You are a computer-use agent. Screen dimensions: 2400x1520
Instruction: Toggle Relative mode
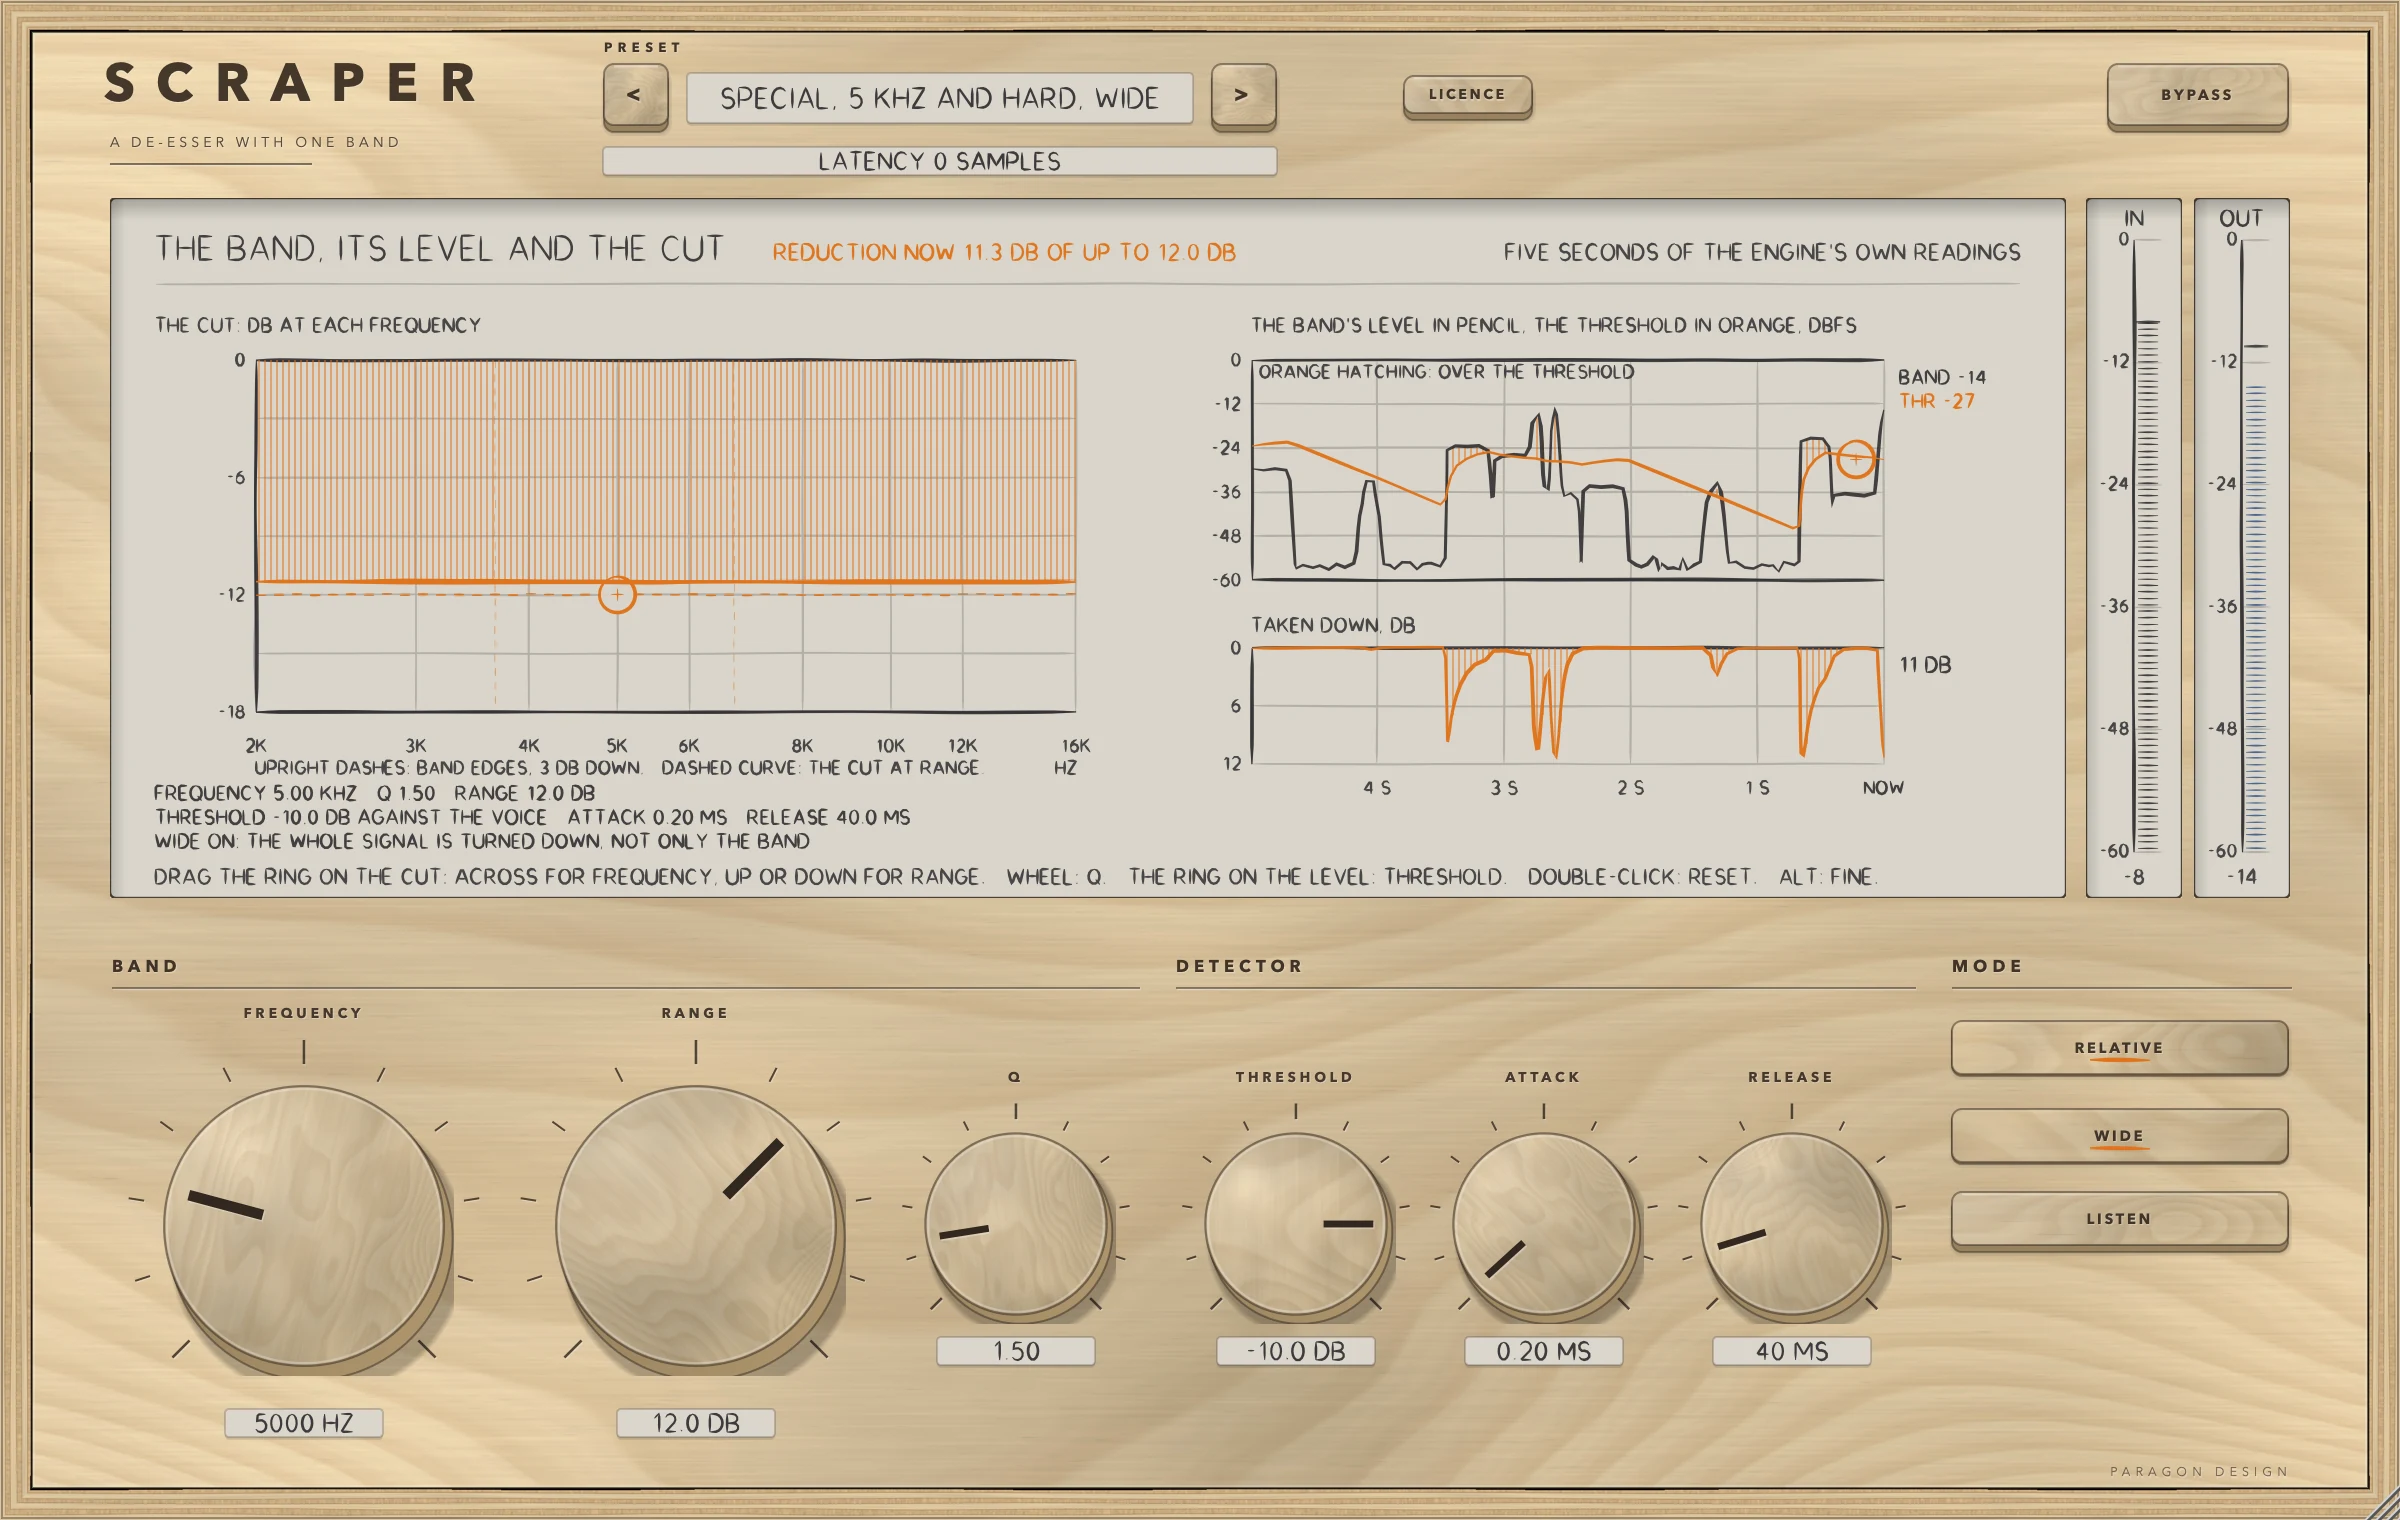(x=2119, y=1048)
